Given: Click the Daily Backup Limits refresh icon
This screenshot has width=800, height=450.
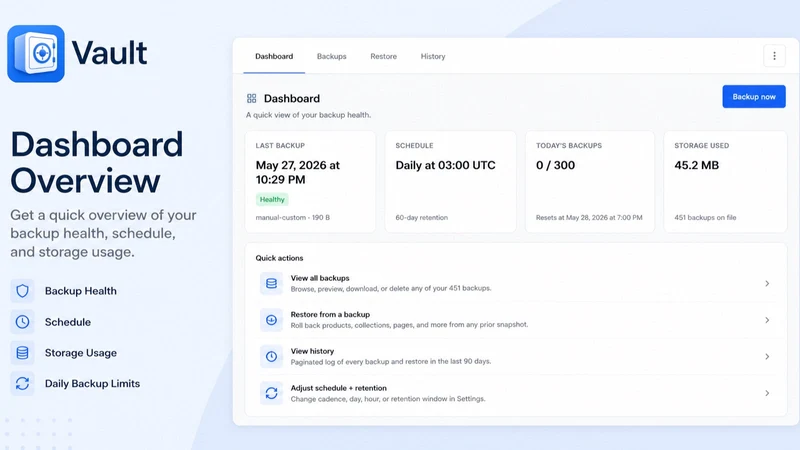Looking at the screenshot, I should coord(22,384).
